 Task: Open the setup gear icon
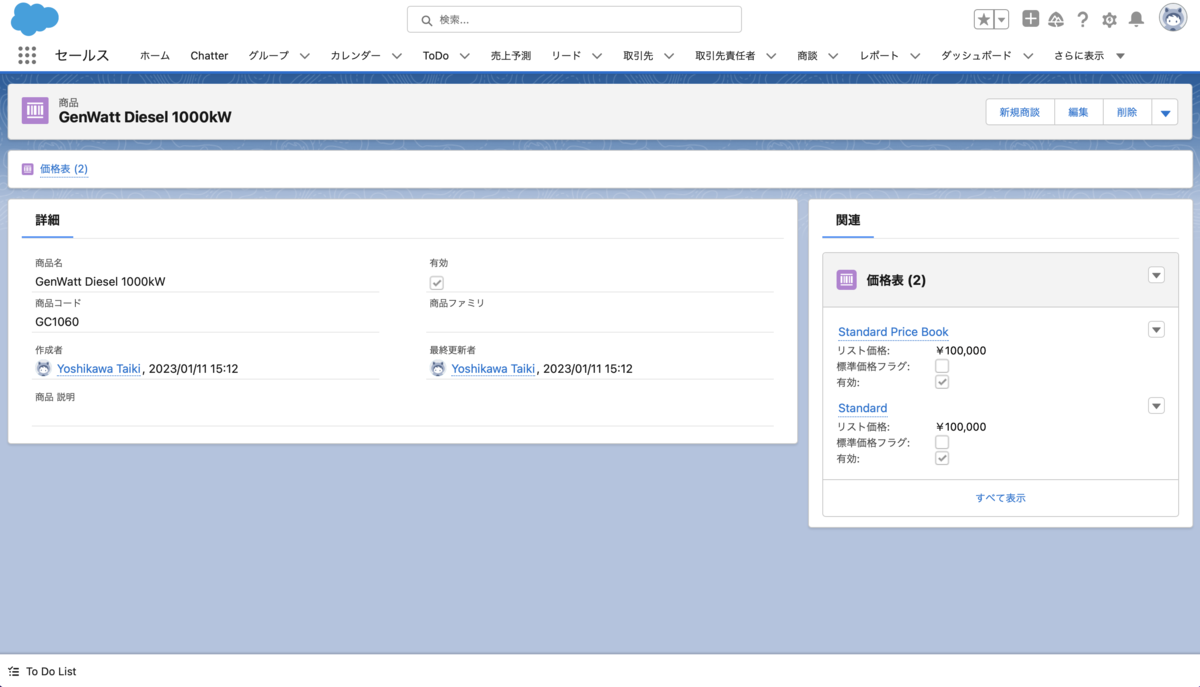(1109, 19)
